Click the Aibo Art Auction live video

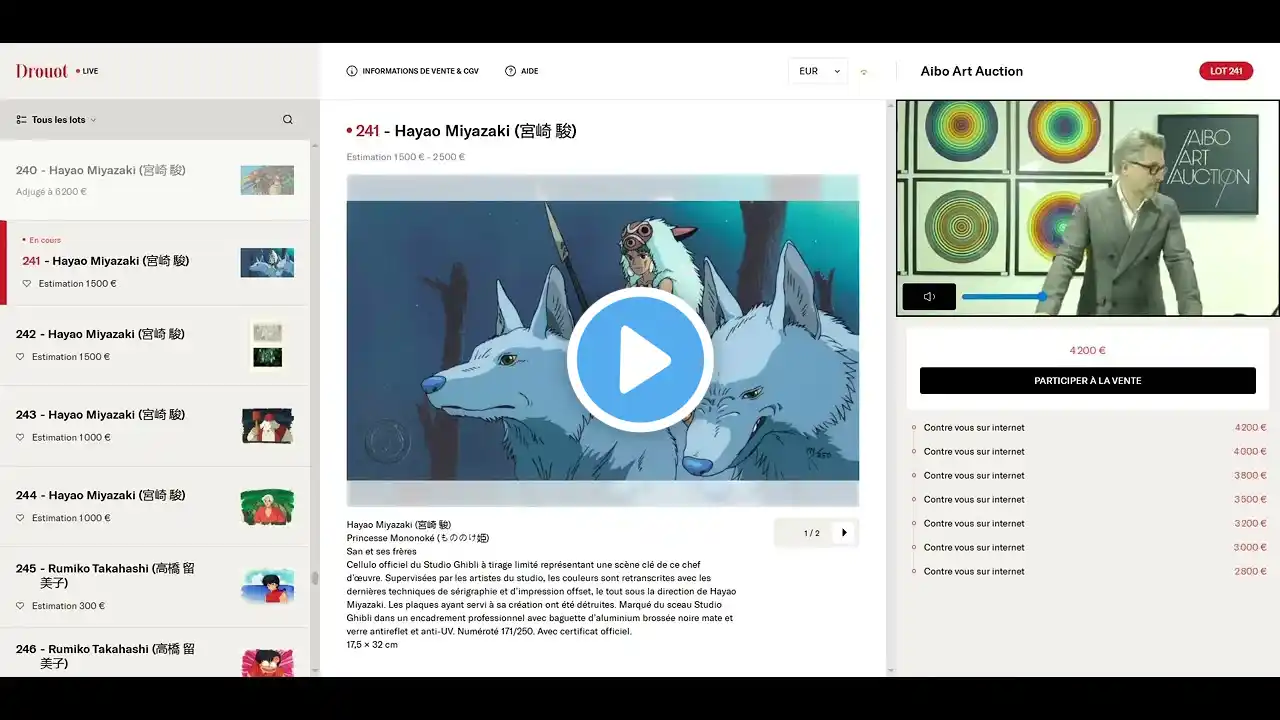pyautogui.click(x=1088, y=208)
